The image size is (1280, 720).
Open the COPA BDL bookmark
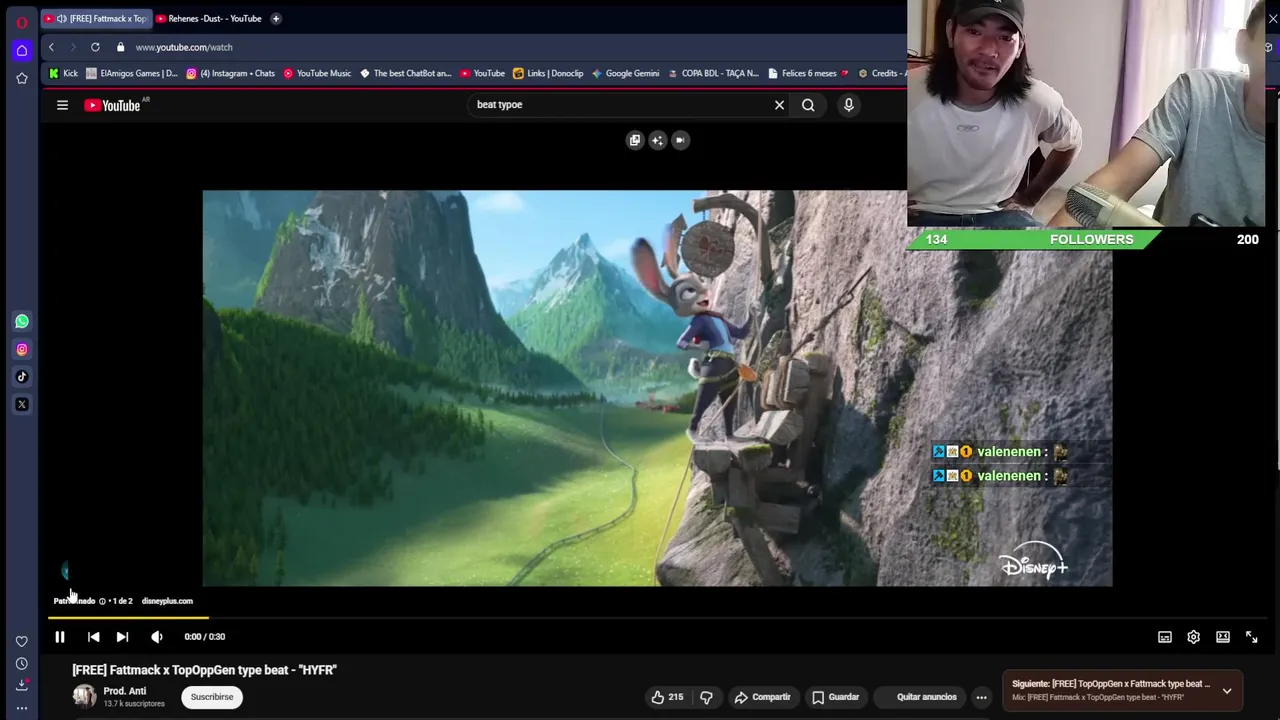(x=713, y=73)
